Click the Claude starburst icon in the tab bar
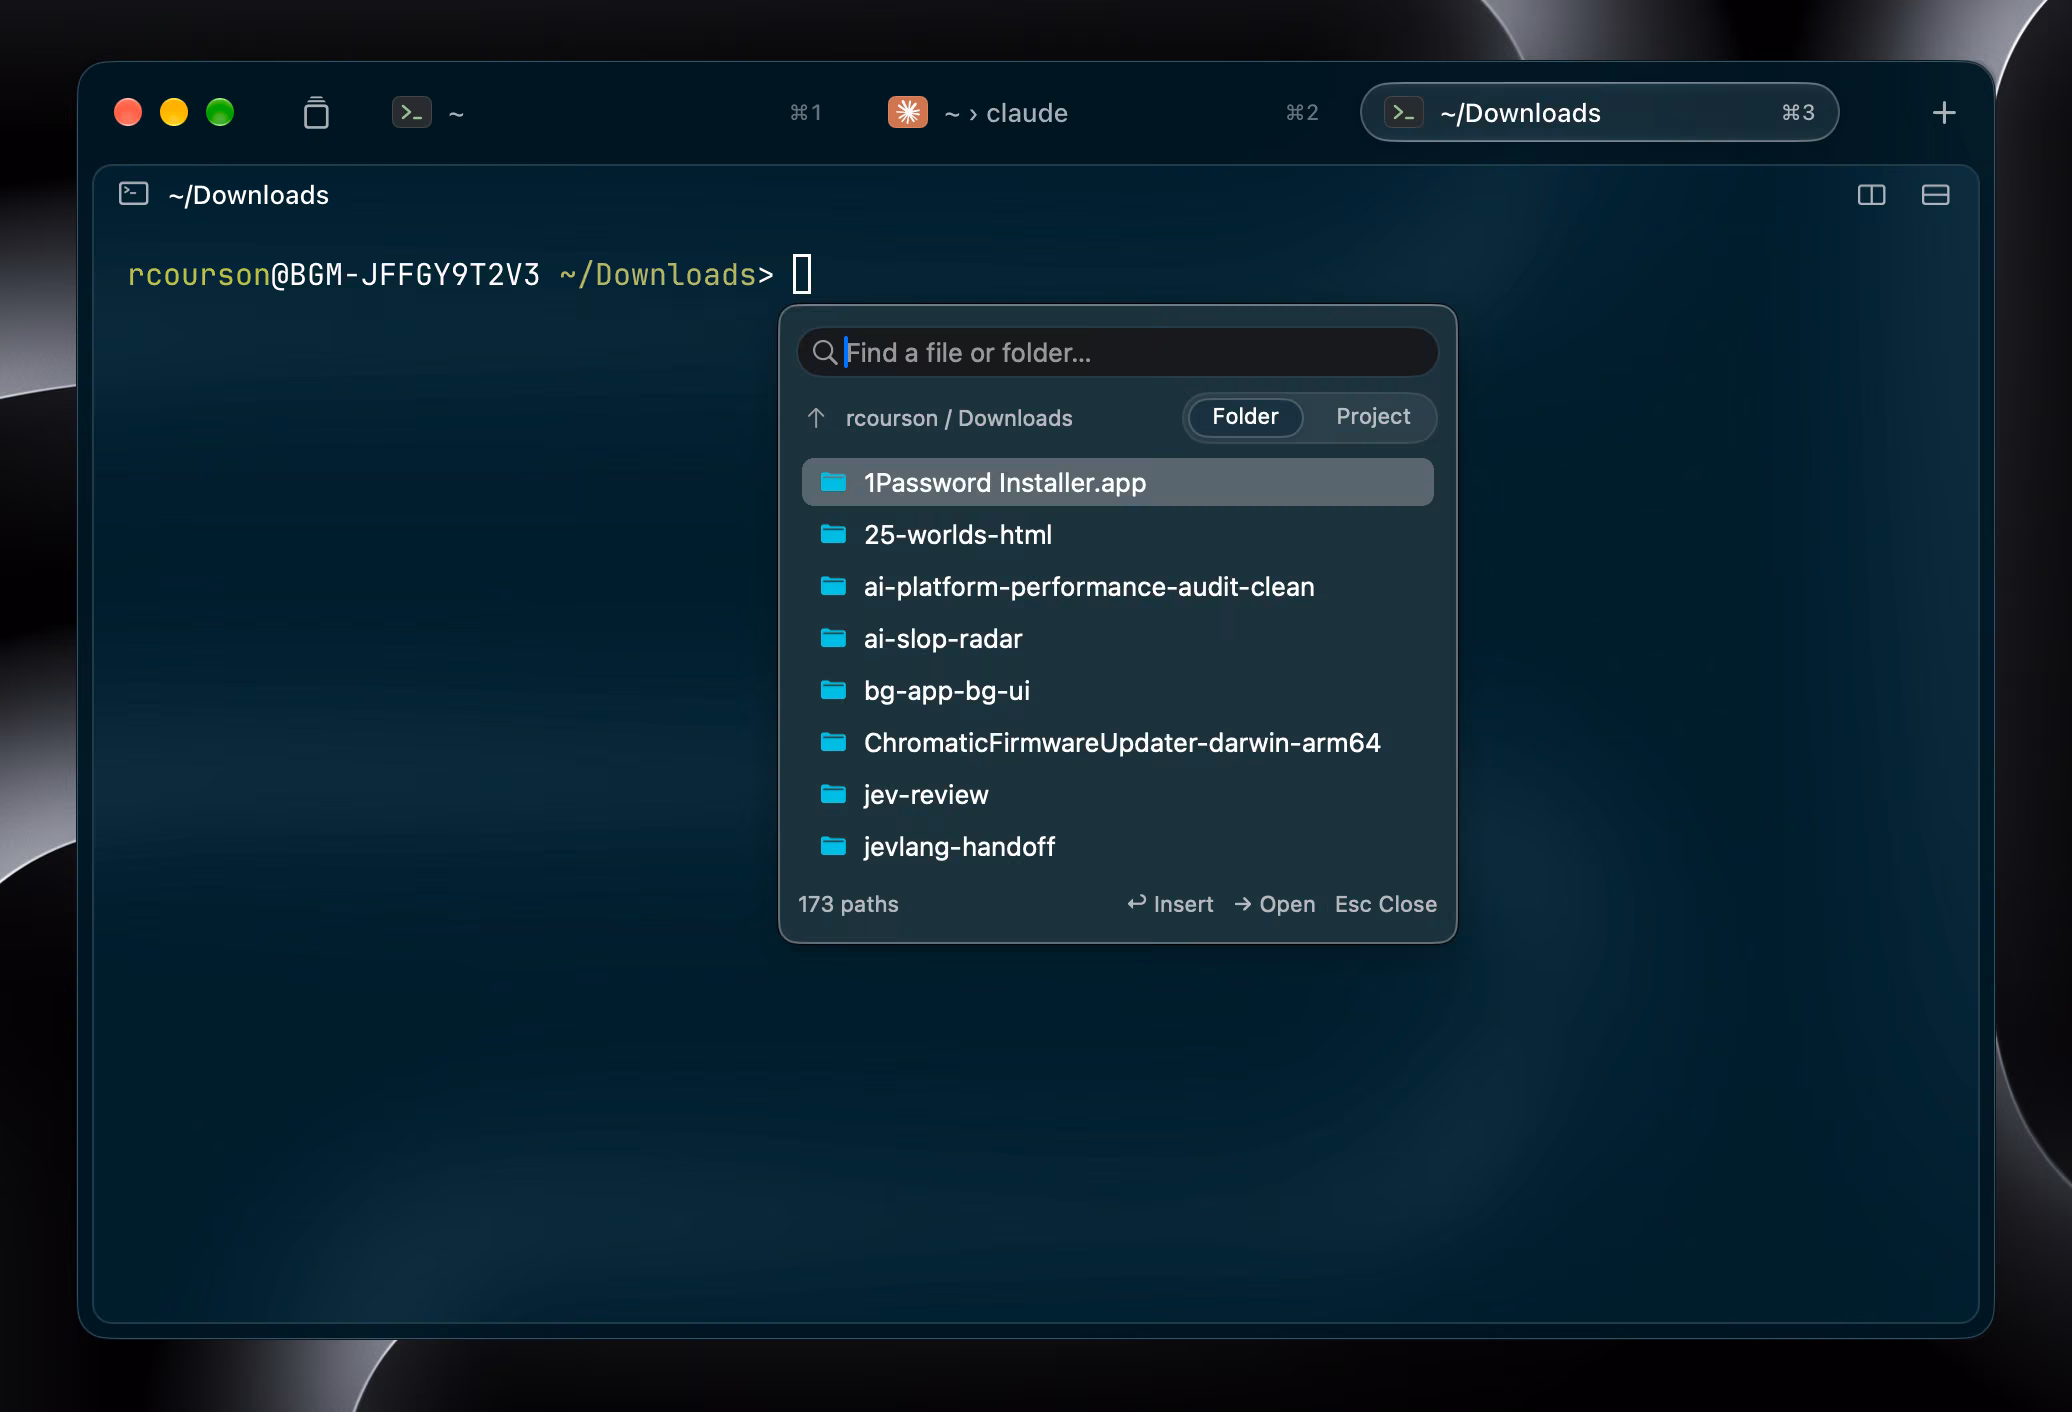2072x1412 pixels. point(908,112)
